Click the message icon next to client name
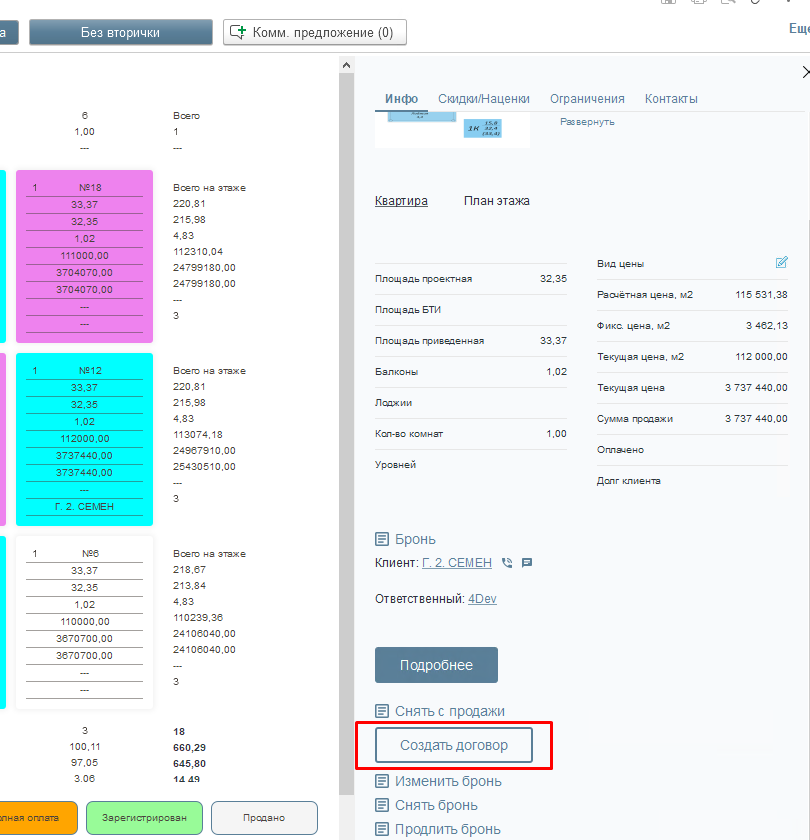The height and width of the screenshot is (840, 810). point(527,563)
